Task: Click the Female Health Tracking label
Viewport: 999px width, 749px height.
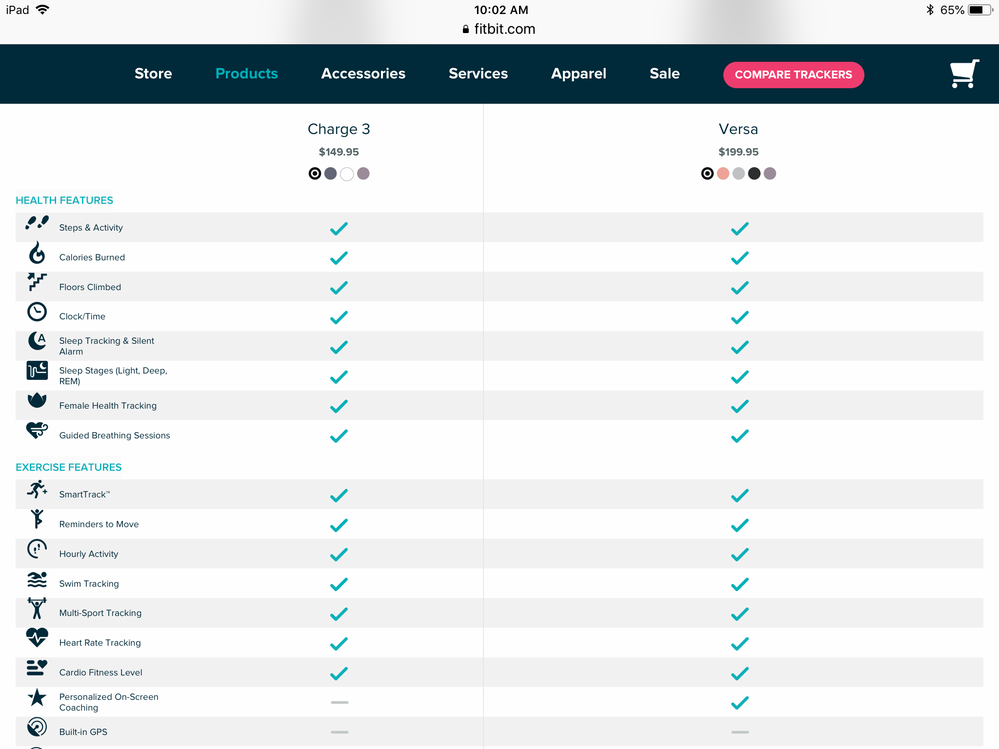Action: (x=108, y=406)
